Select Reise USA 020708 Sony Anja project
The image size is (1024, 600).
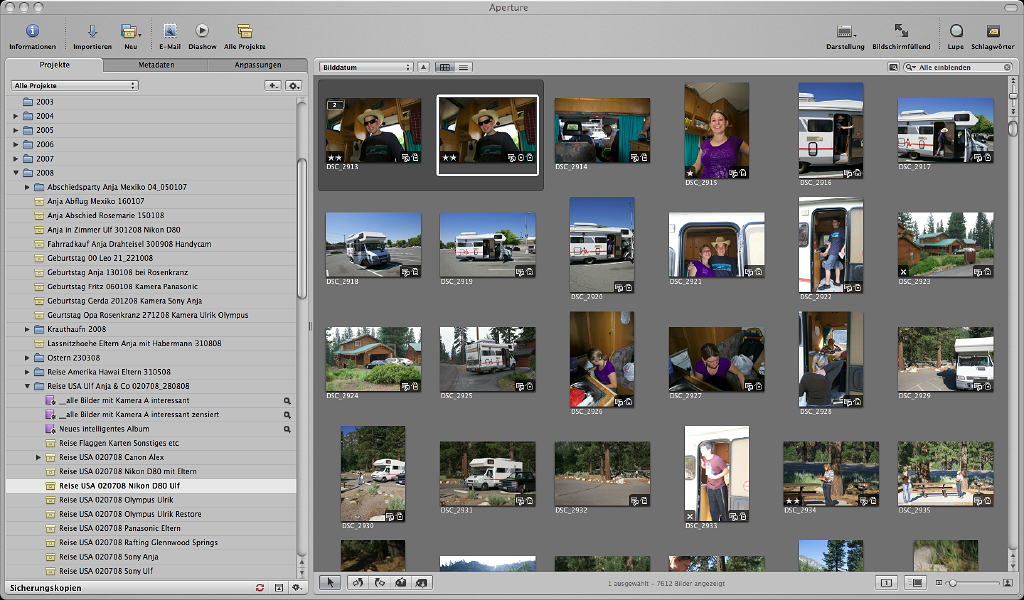click(x=108, y=556)
